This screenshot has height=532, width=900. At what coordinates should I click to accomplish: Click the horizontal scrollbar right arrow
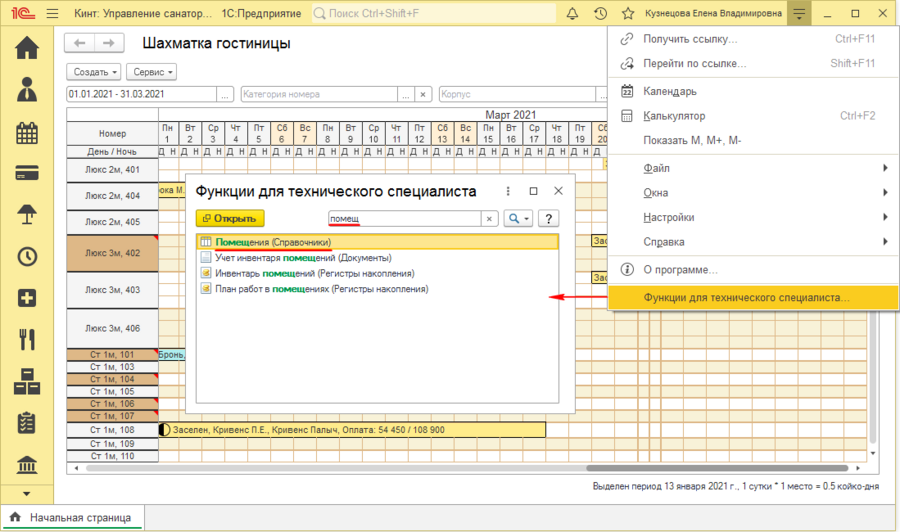coord(858,468)
